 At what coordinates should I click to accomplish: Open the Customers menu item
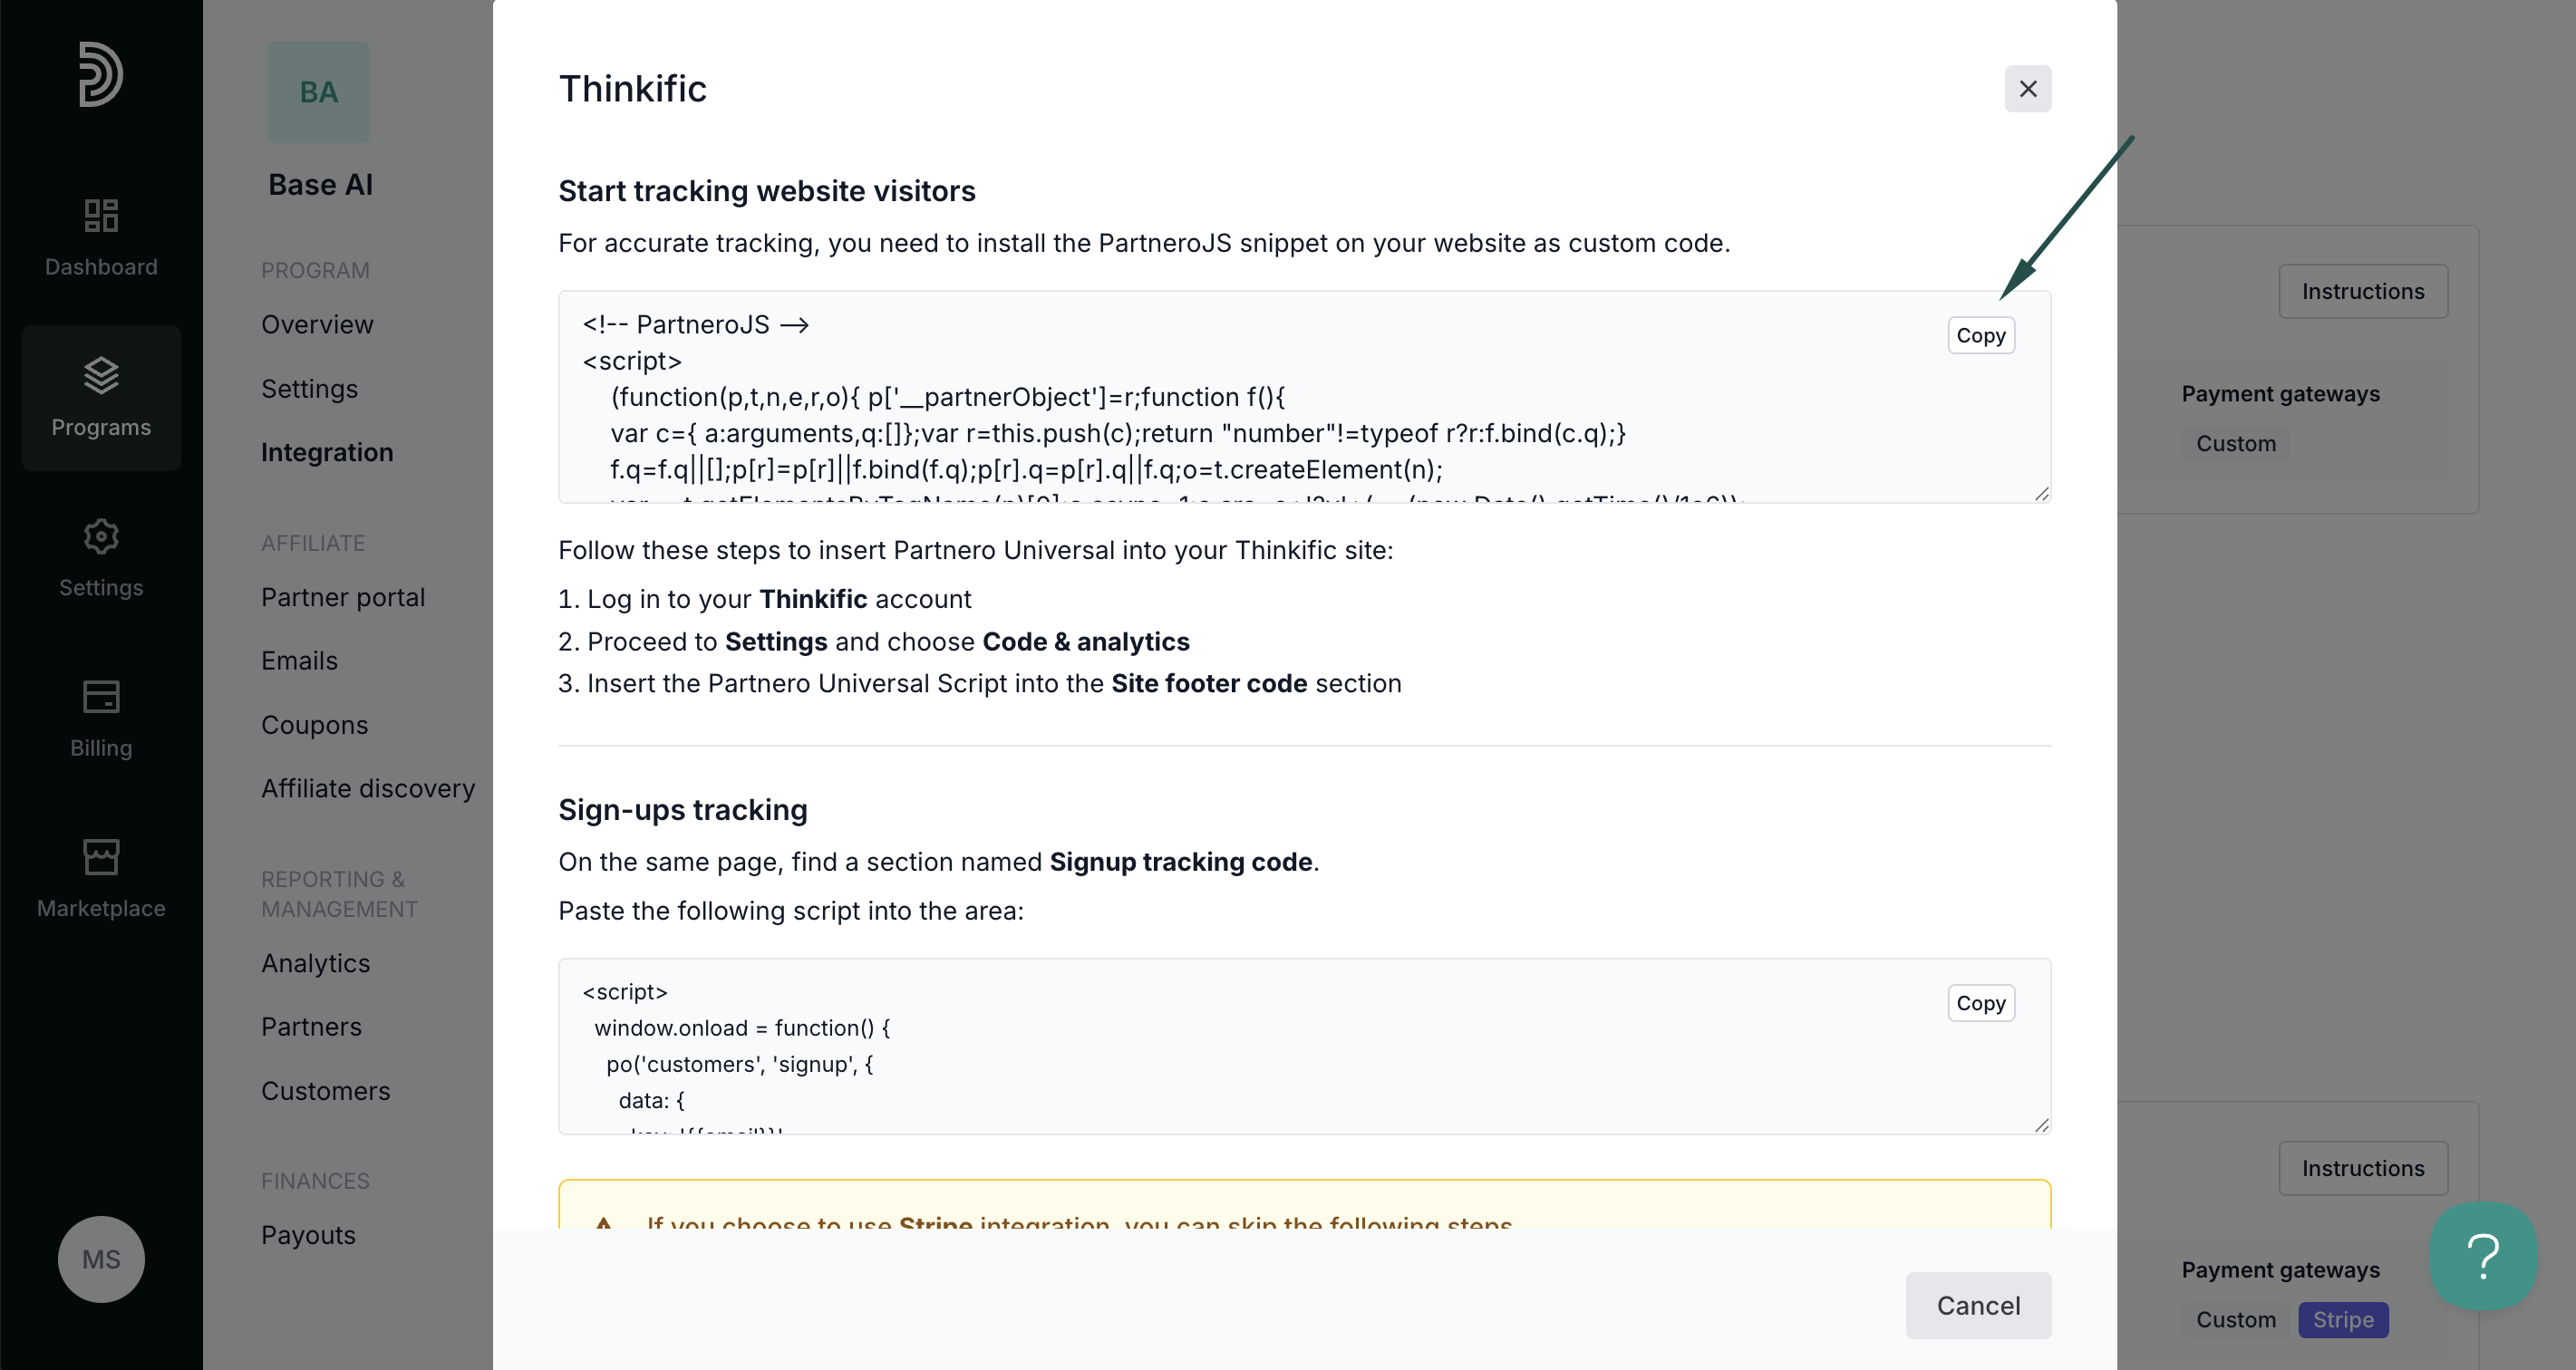click(325, 1091)
